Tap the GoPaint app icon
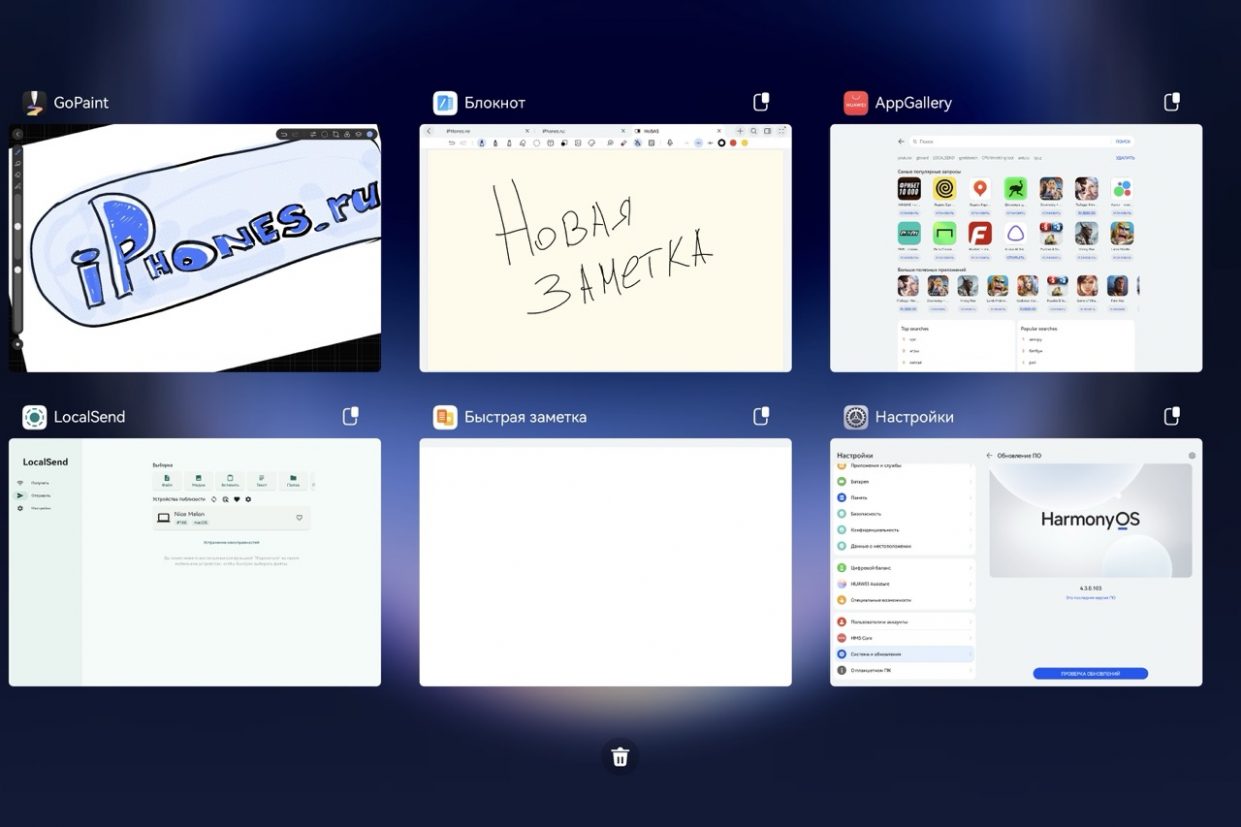1241x827 pixels. click(x=34, y=103)
